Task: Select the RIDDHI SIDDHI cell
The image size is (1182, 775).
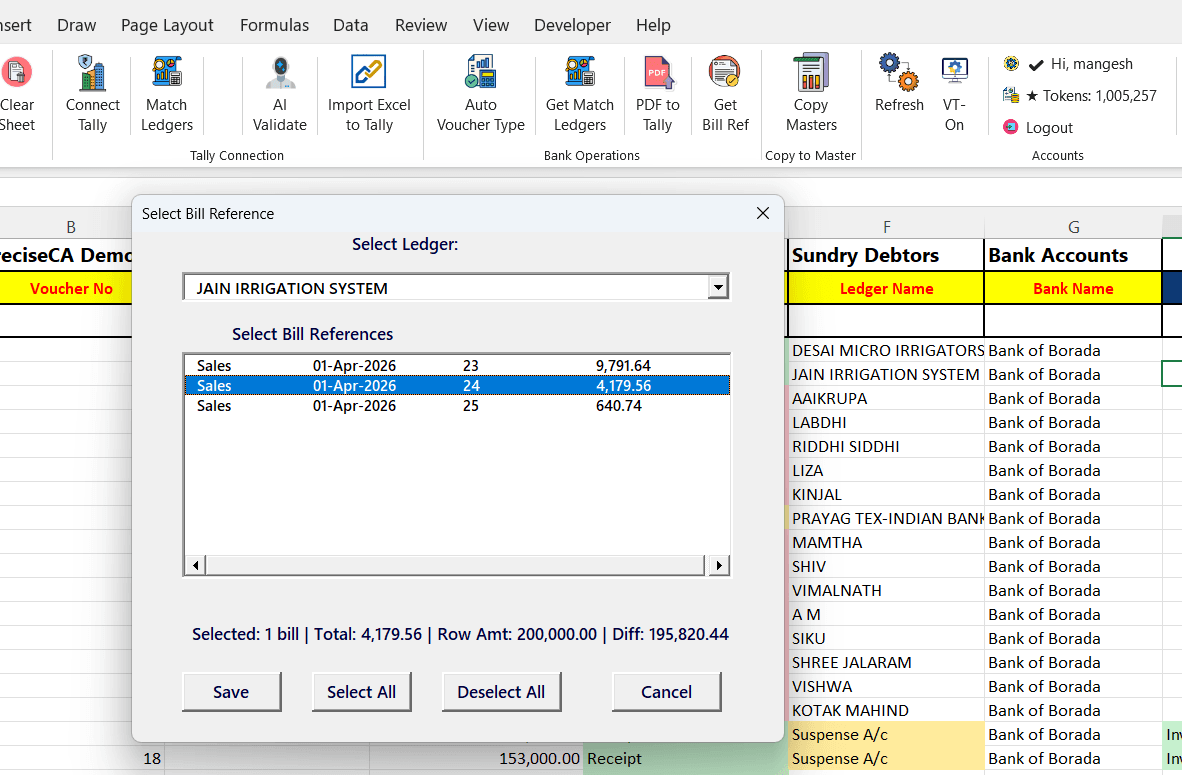Action: 886,446
